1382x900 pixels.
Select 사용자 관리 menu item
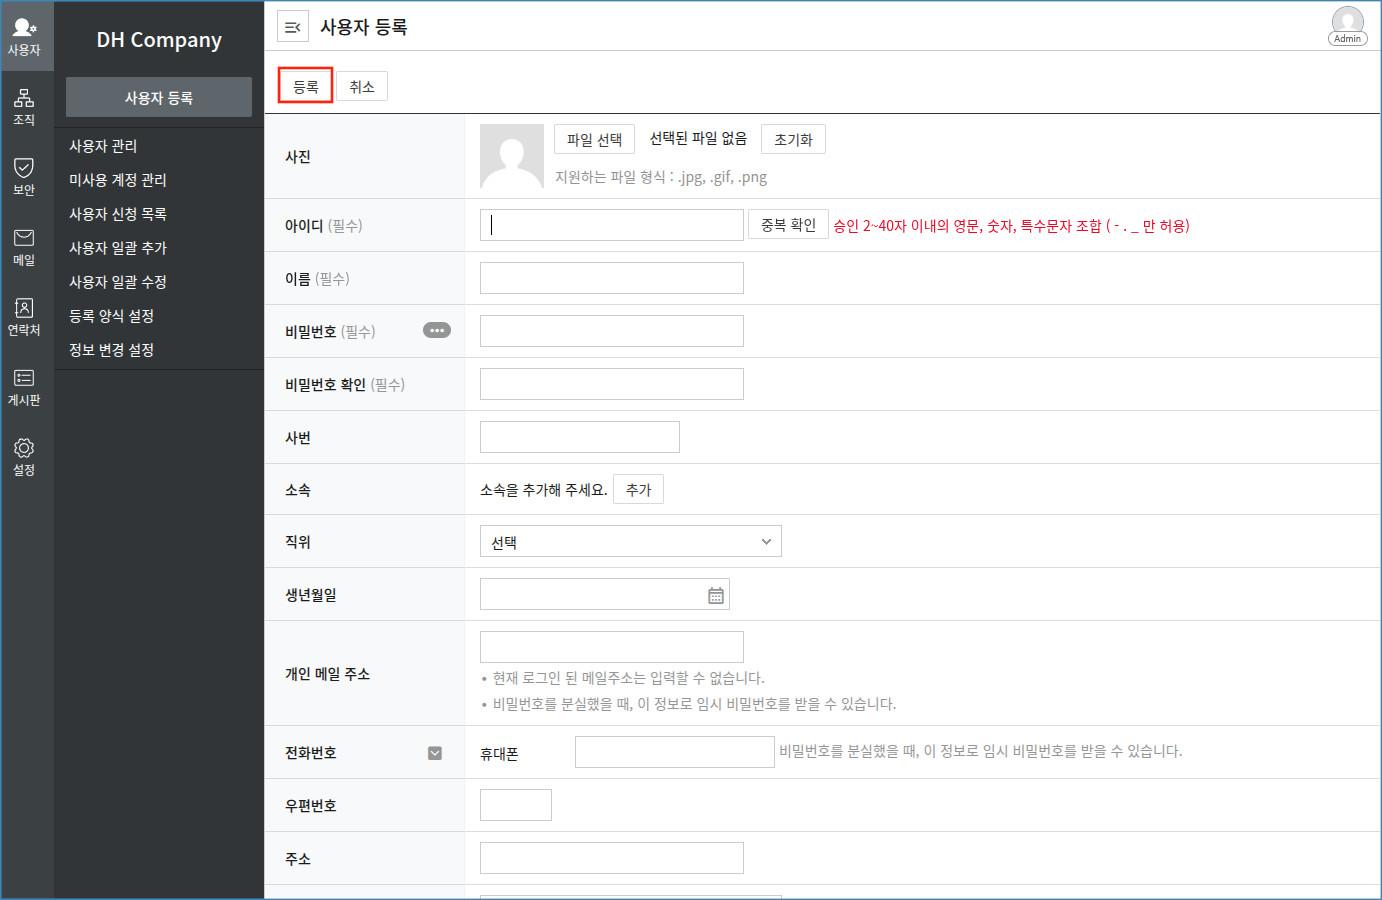click(x=103, y=146)
